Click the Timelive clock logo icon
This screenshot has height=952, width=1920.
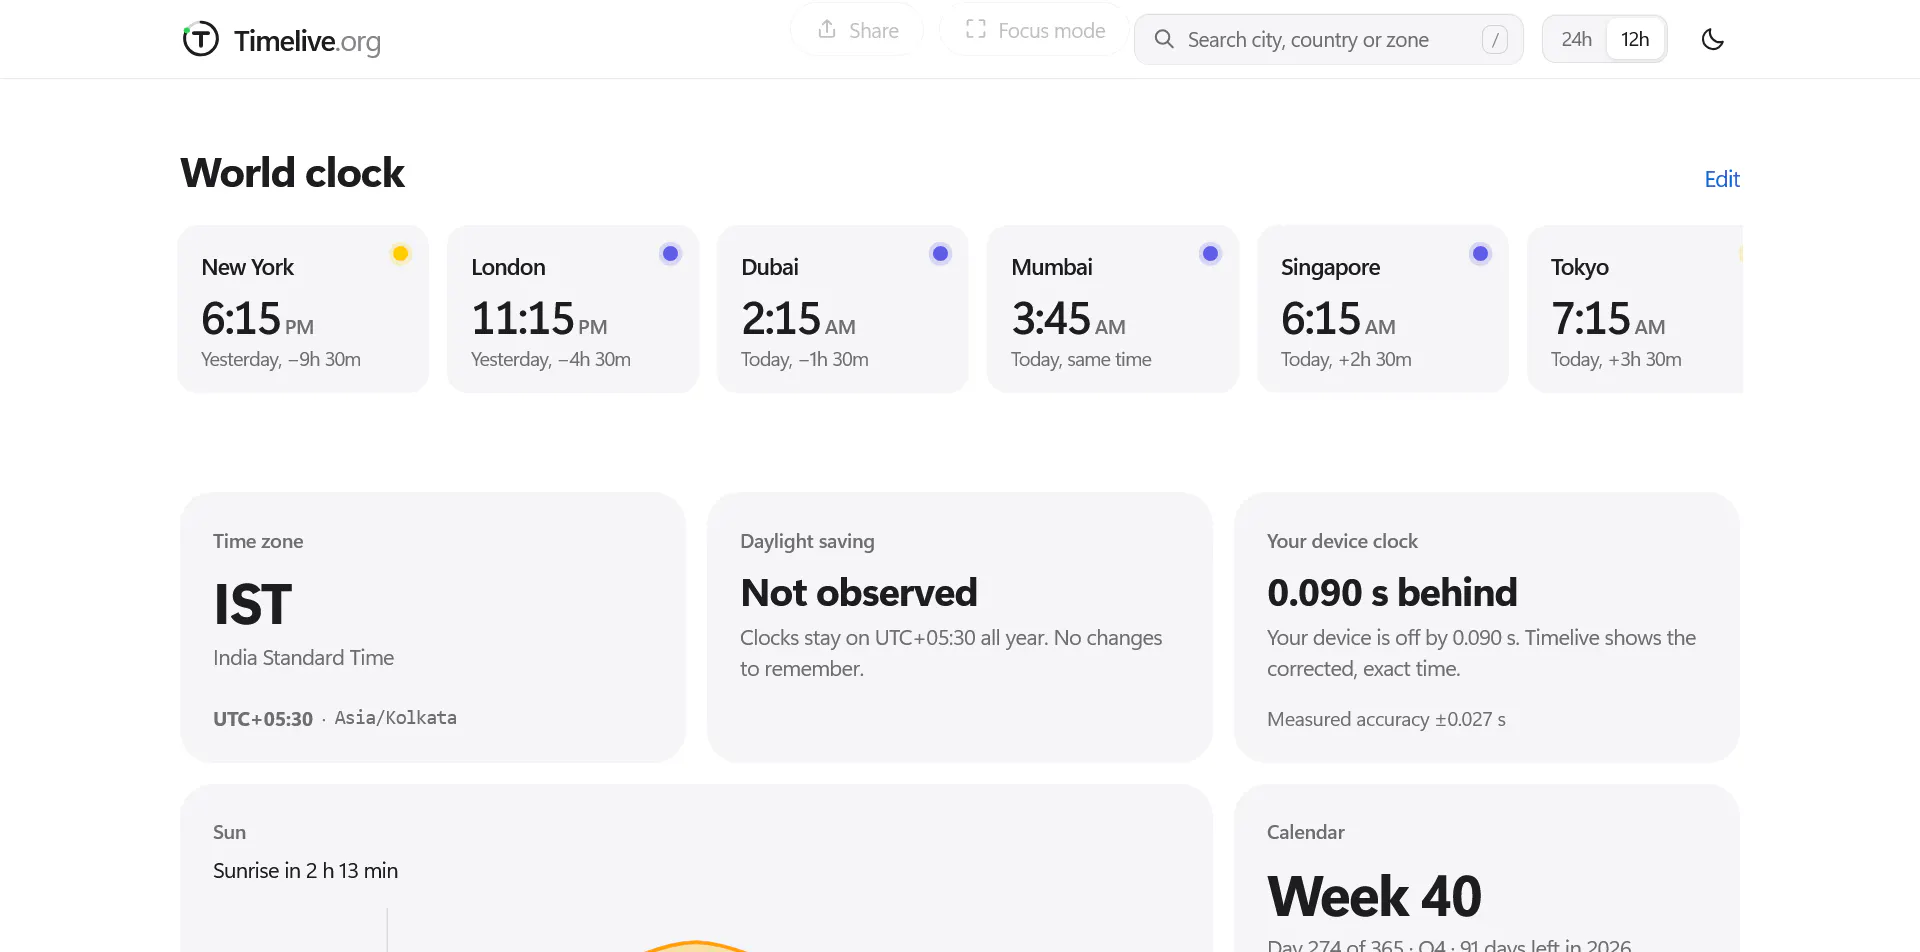coord(200,39)
